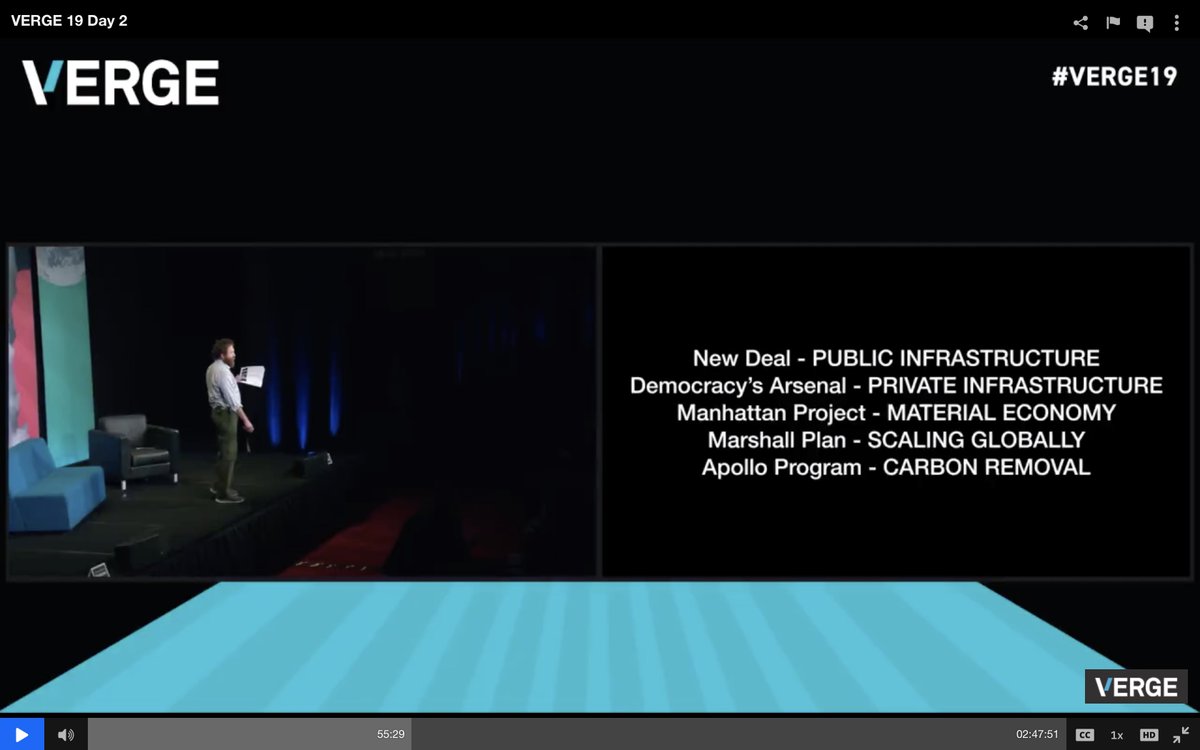The width and height of the screenshot is (1200, 750).
Task: Toggle HD quality setting
Action: pos(1149,735)
